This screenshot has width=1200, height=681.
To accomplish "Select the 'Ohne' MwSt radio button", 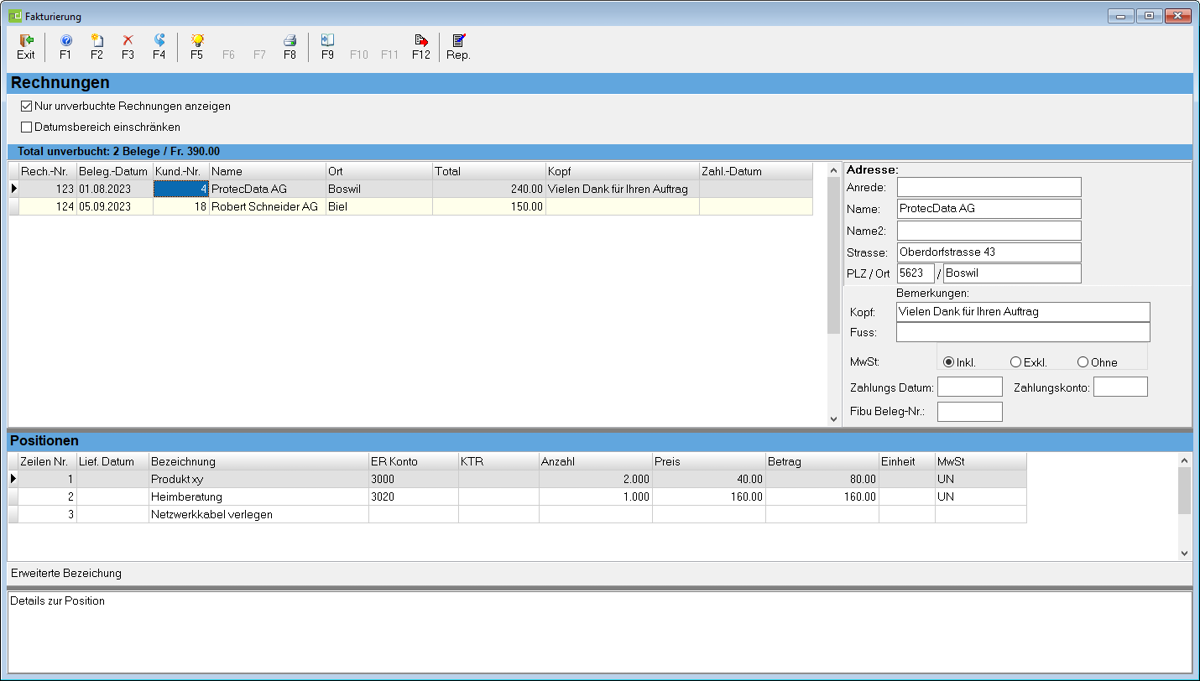I will 1083,362.
